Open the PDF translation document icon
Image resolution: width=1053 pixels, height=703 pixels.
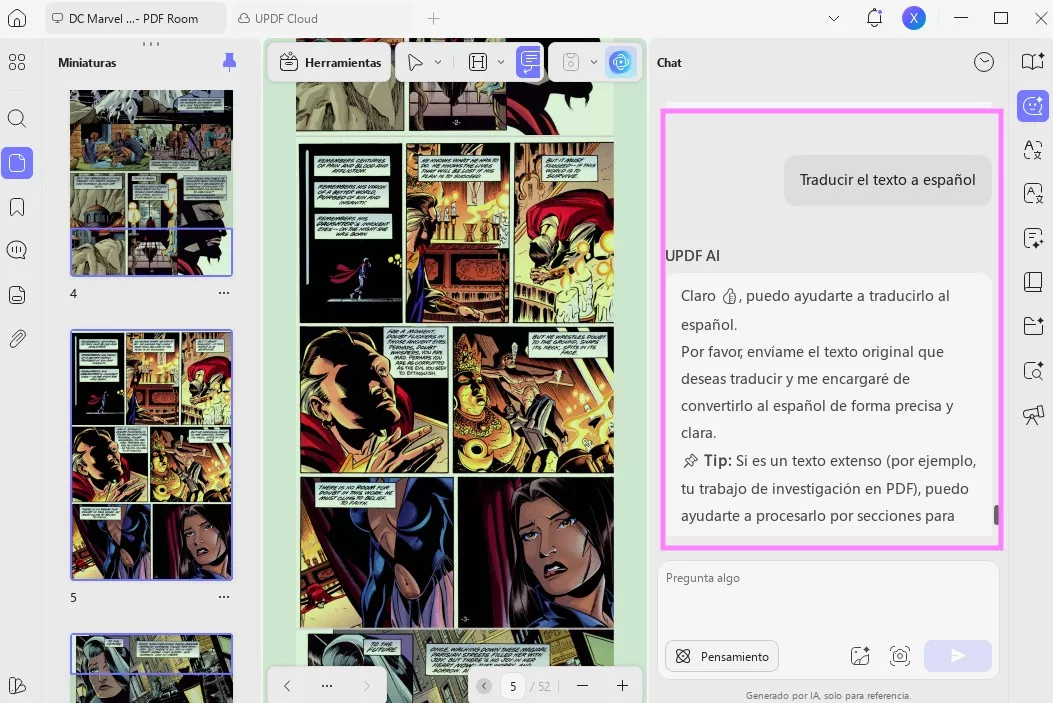click(x=1033, y=193)
